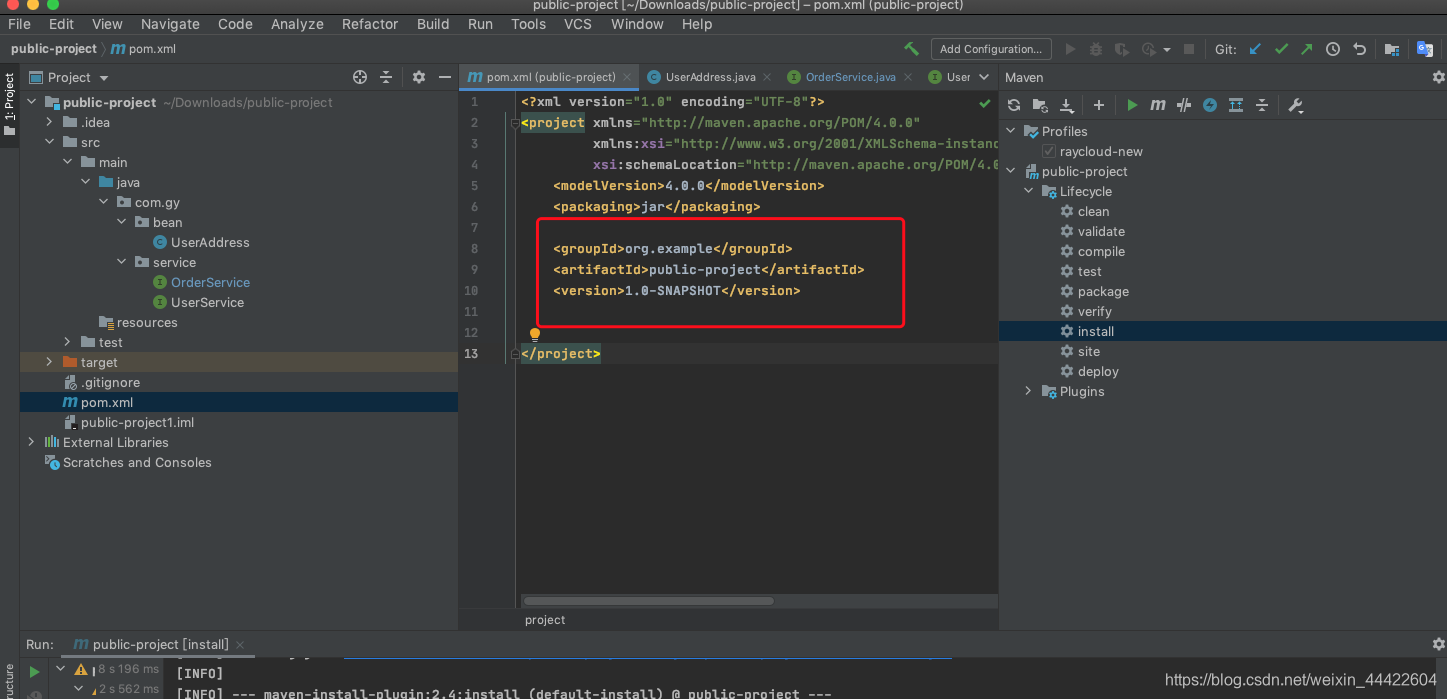This screenshot has height=699, width=1447.
Task: Open Maven settings wrench icon
Action: [x=1295, y=105]
